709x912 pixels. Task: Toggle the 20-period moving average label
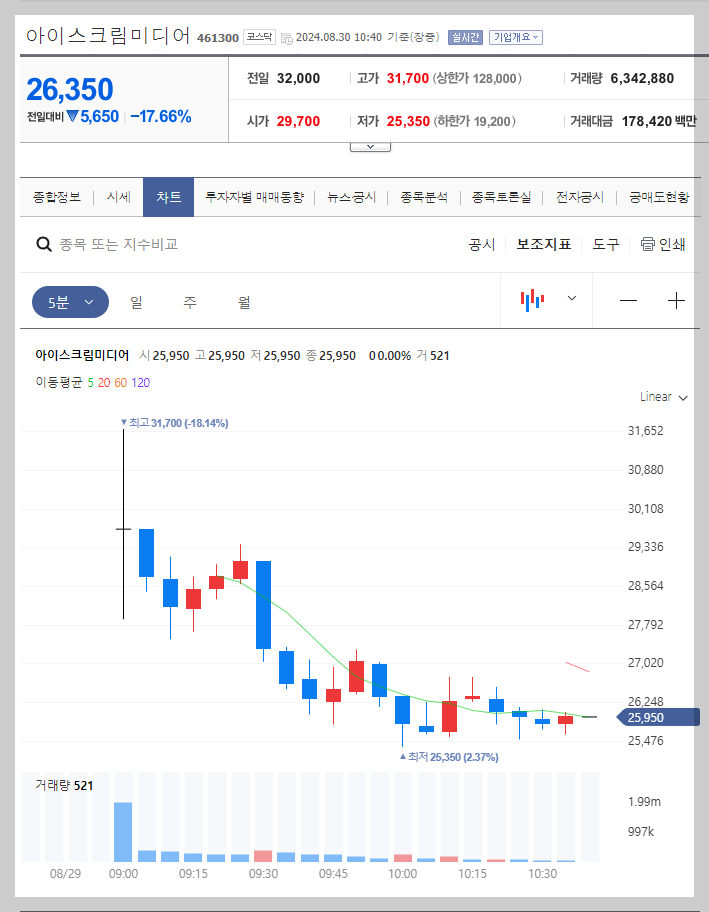[x=102, y=382]
